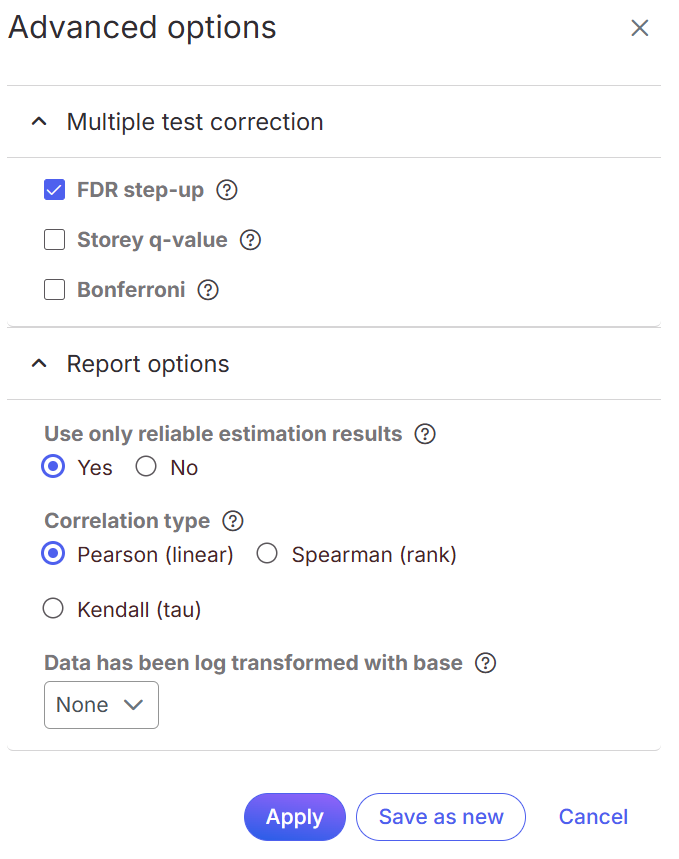Collapse the Multiple test correction section
Viewport: 679px width, 859px height.
click(x=39, y=122)
